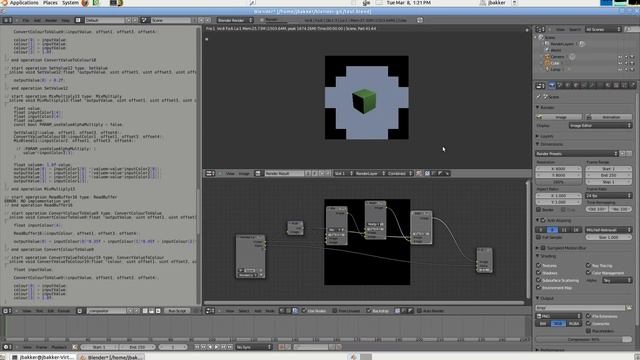640x360 pixels.
Task: Open the System menu in the top panel
Action: pyautogui.click(x=70, y=3)
